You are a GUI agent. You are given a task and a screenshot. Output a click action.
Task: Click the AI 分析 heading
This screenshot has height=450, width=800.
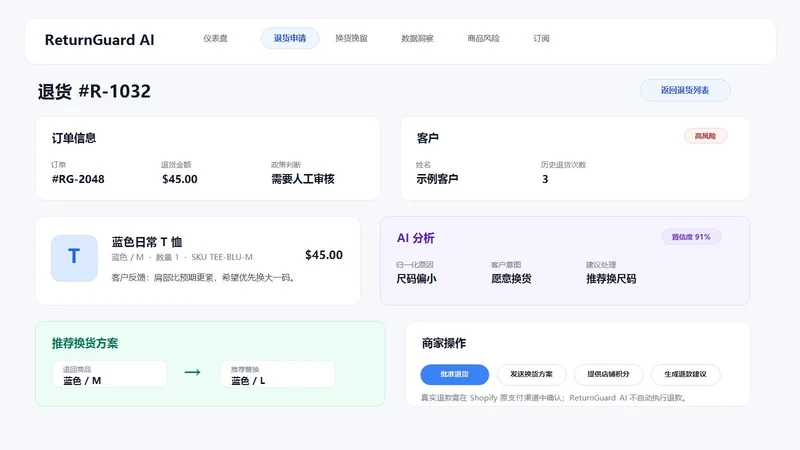pyautogui.click(x=416, y=238)
